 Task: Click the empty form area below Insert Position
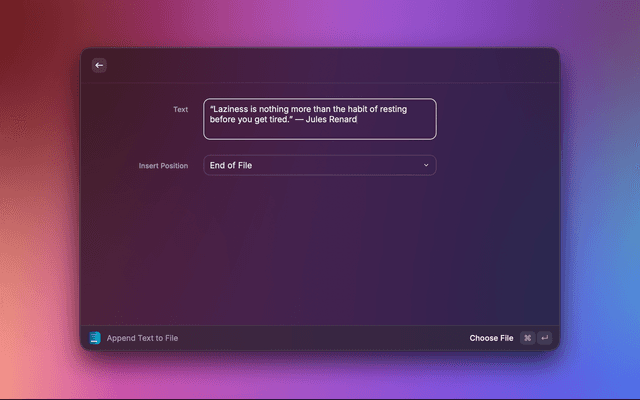(320, 250)
